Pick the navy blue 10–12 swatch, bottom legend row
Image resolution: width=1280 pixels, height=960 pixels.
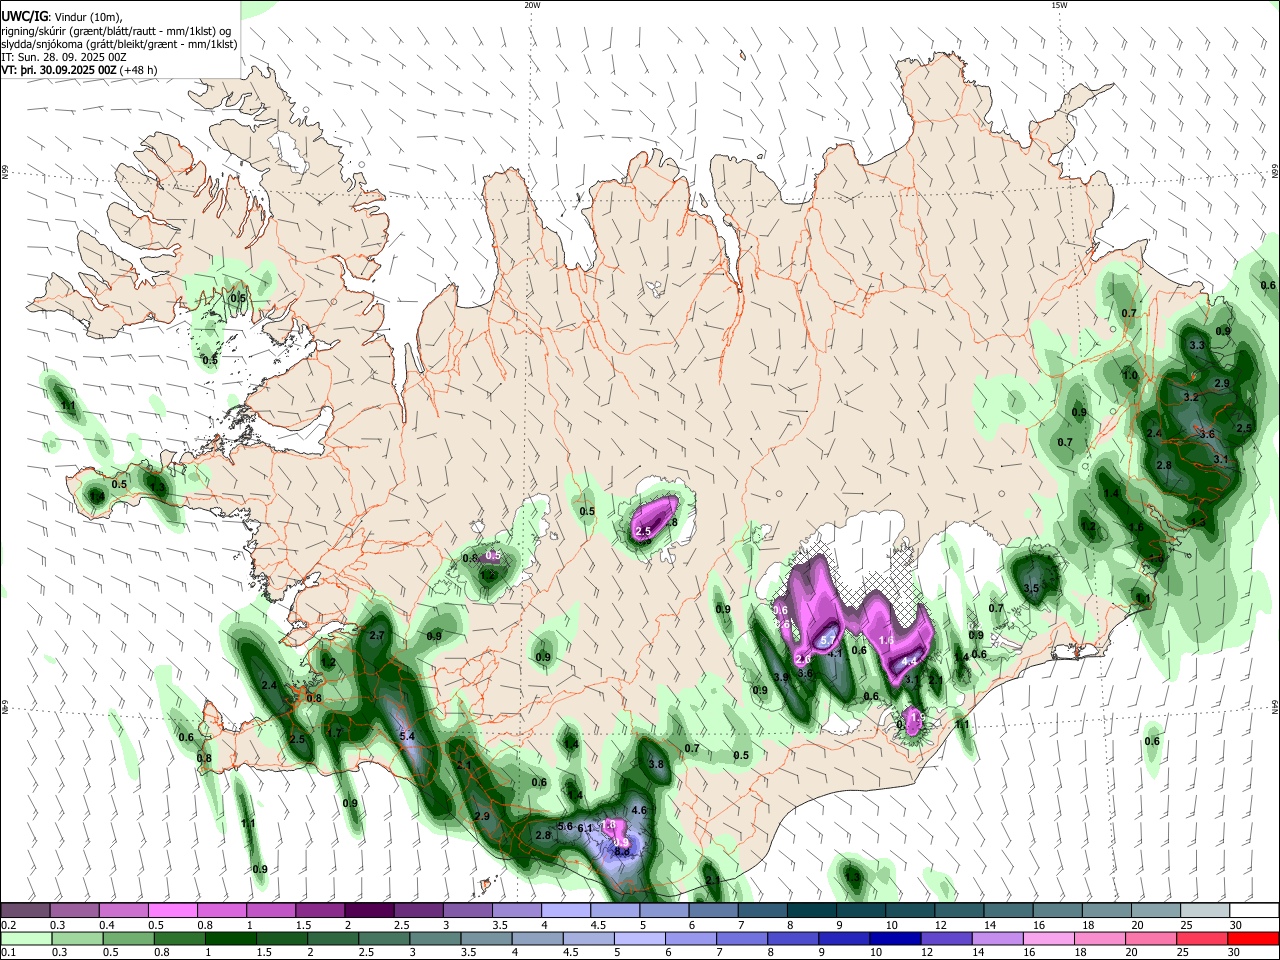(895, 939)
